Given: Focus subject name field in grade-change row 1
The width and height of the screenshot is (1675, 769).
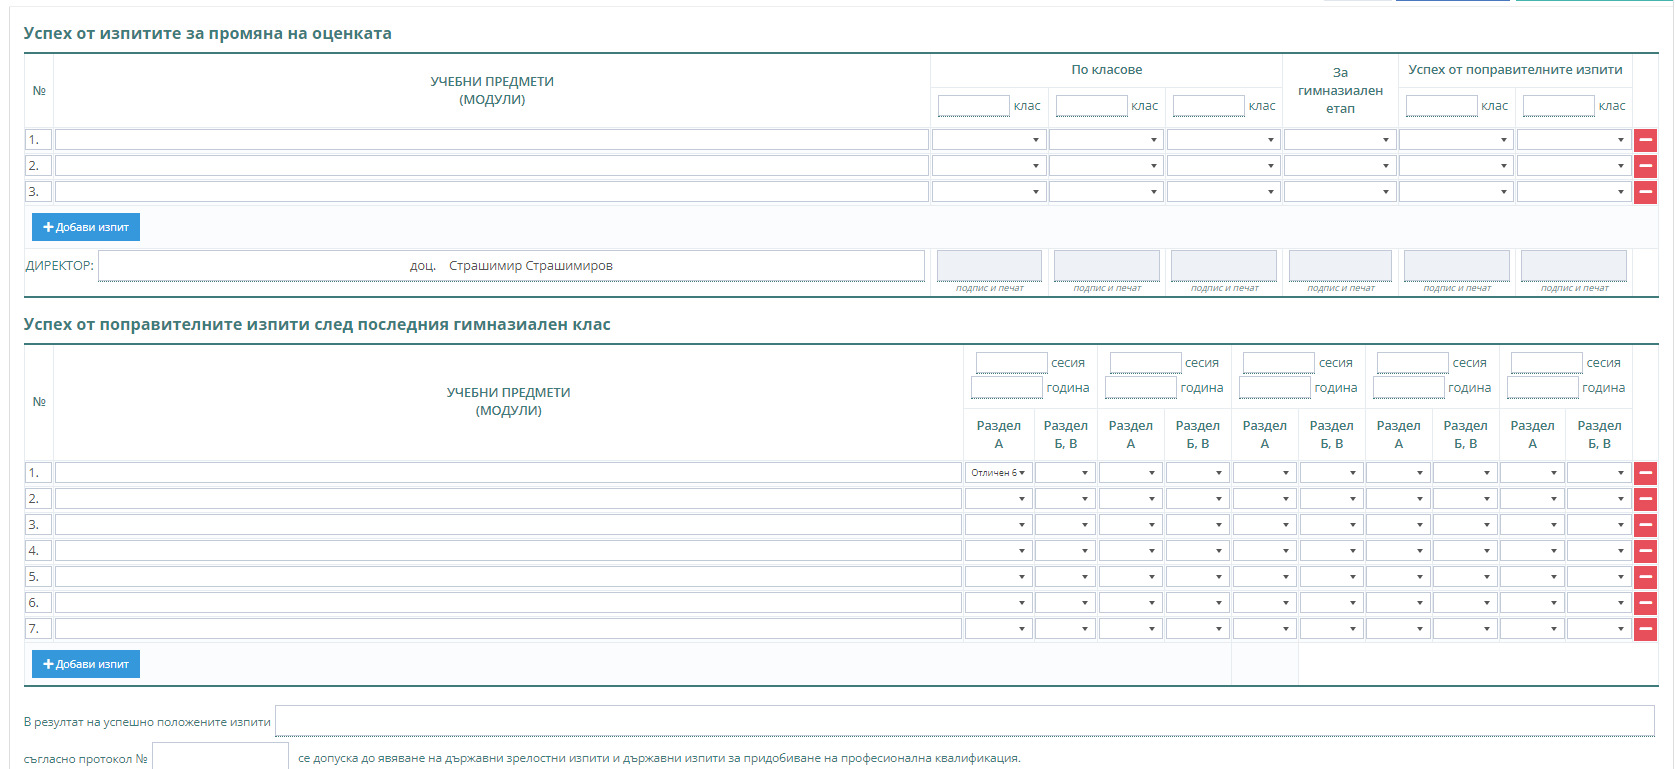Looking at the screenshot, I should 491,140.
